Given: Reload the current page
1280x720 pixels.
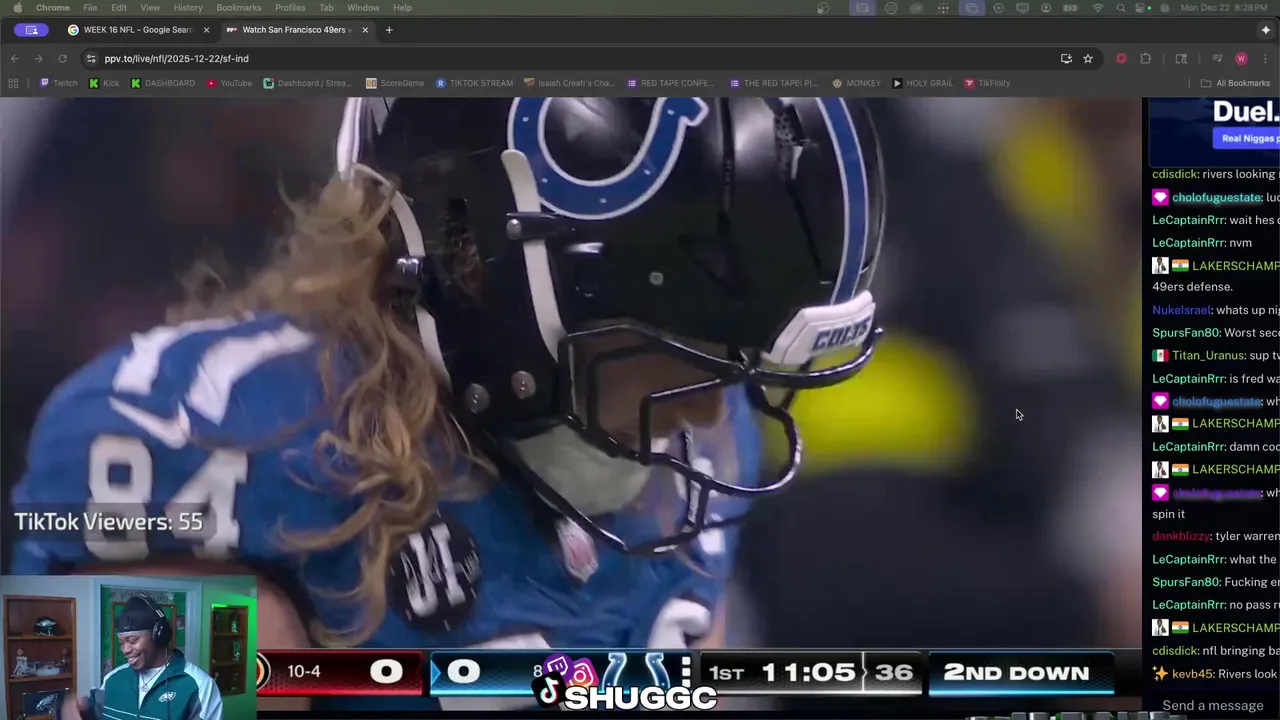Looking at the screenshot, I should click(x=62, y=58).
